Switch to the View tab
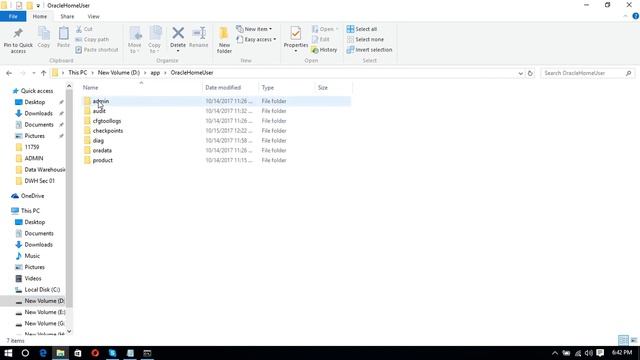The image size is (640, 360). point(93,16)
